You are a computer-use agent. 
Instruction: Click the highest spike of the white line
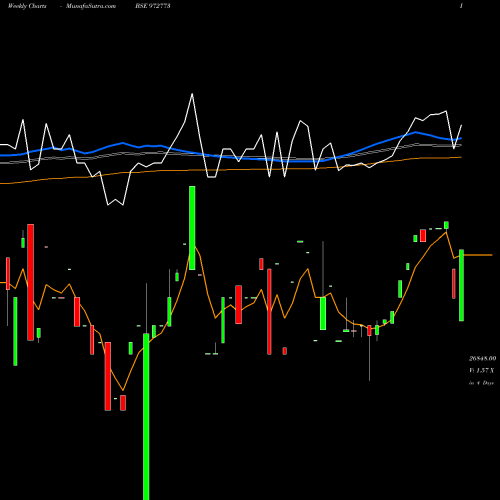point(192,94)
